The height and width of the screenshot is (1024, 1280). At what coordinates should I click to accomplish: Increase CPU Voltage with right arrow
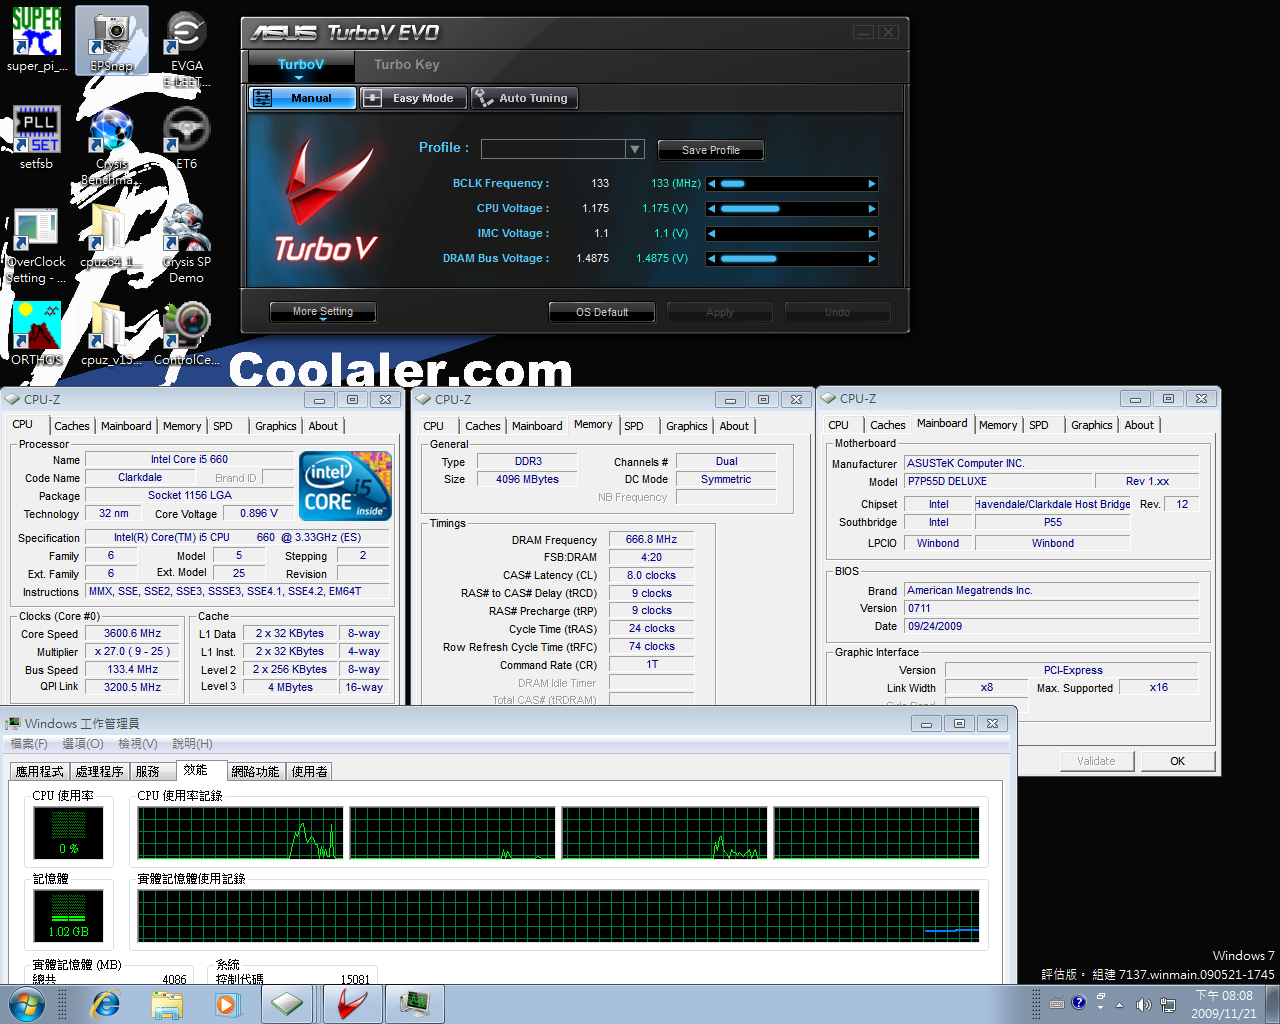click(872, 209)
